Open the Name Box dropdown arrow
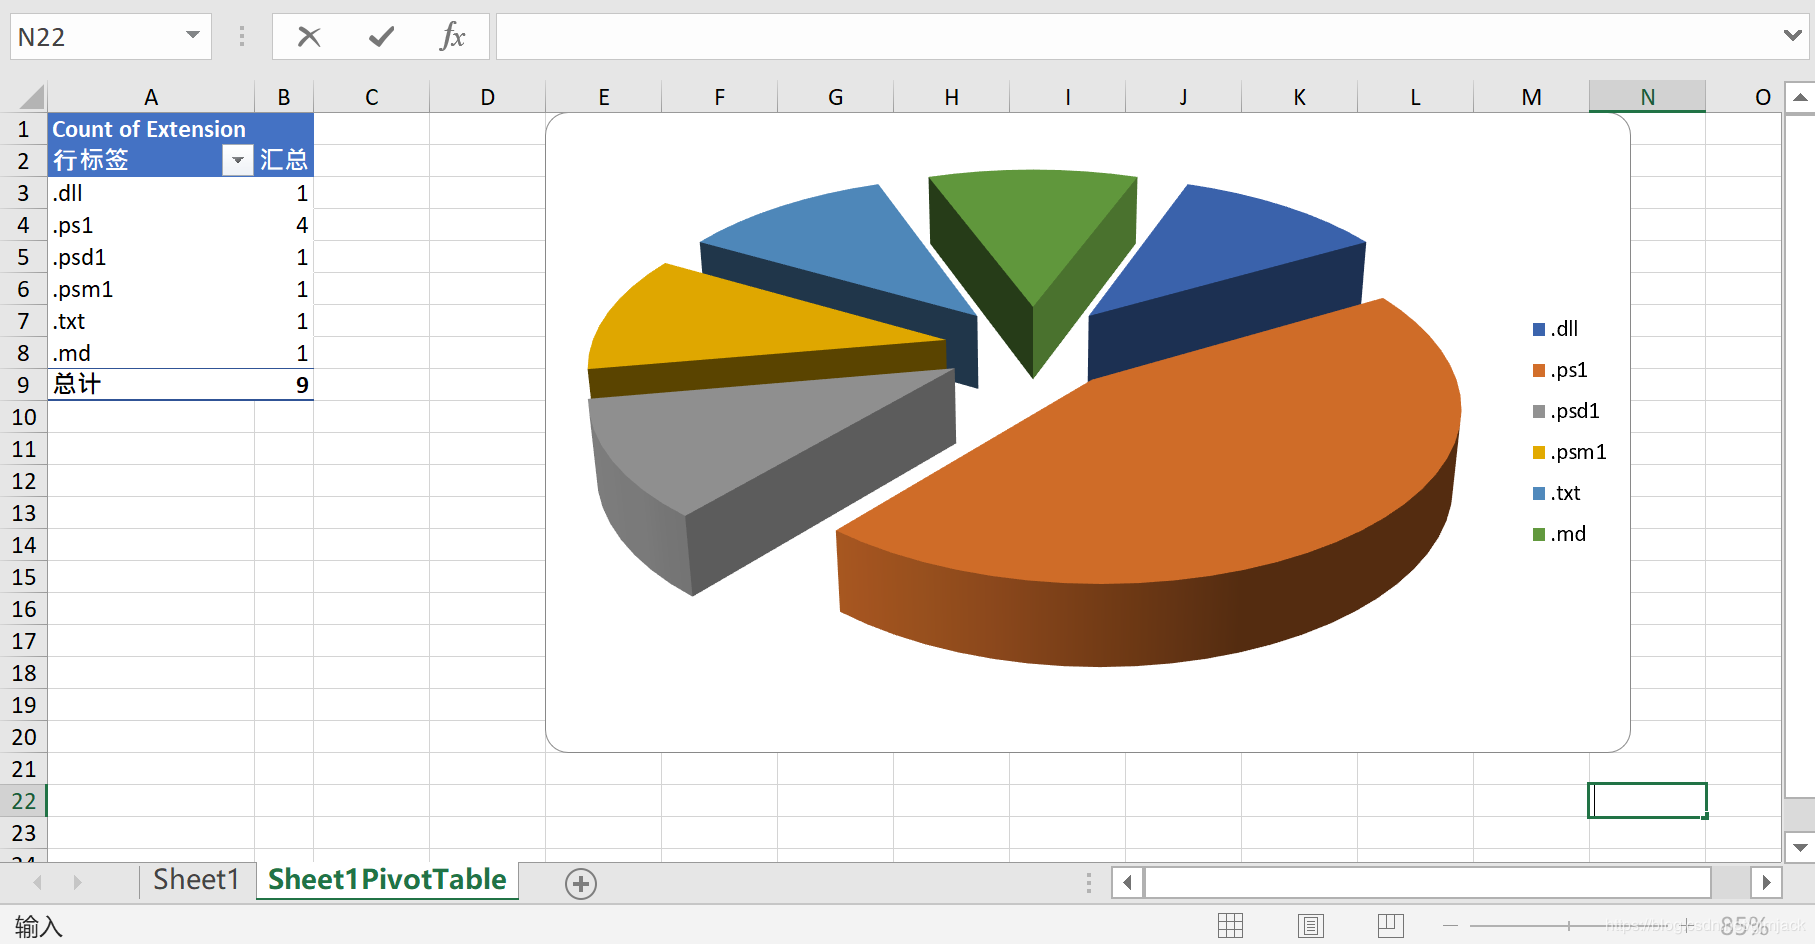Image resolution: width=1815 pixels, height=944 pixels. (193, 36)
